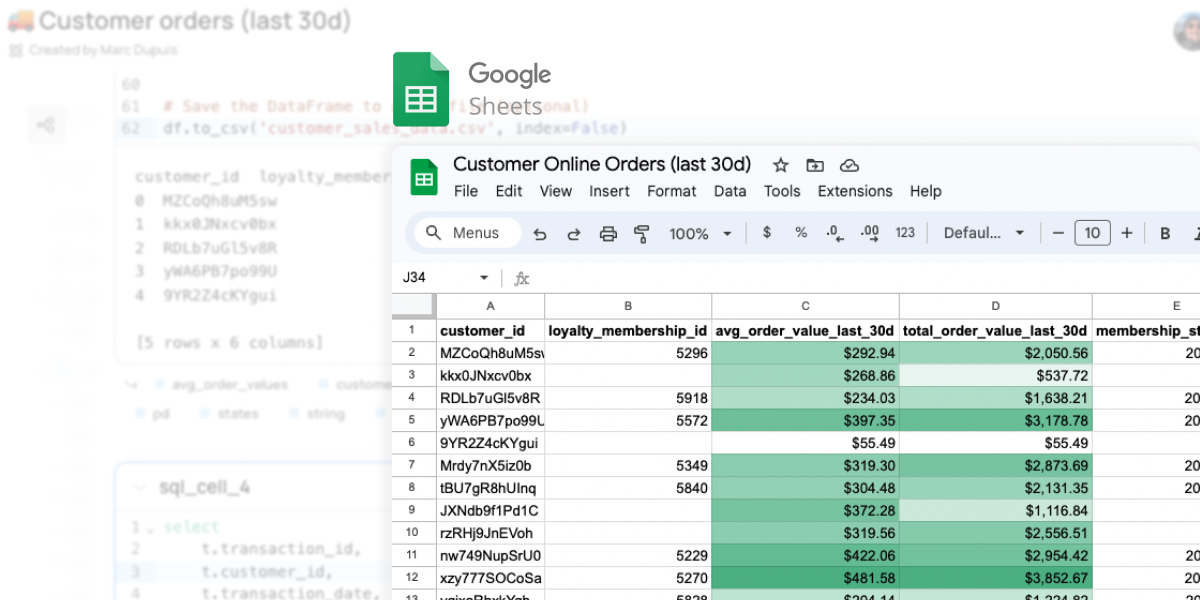The width and height of the screenshot is (1200, 600).
Task: Click cell containing $1,116.84
Action: [x=995, y=510]
